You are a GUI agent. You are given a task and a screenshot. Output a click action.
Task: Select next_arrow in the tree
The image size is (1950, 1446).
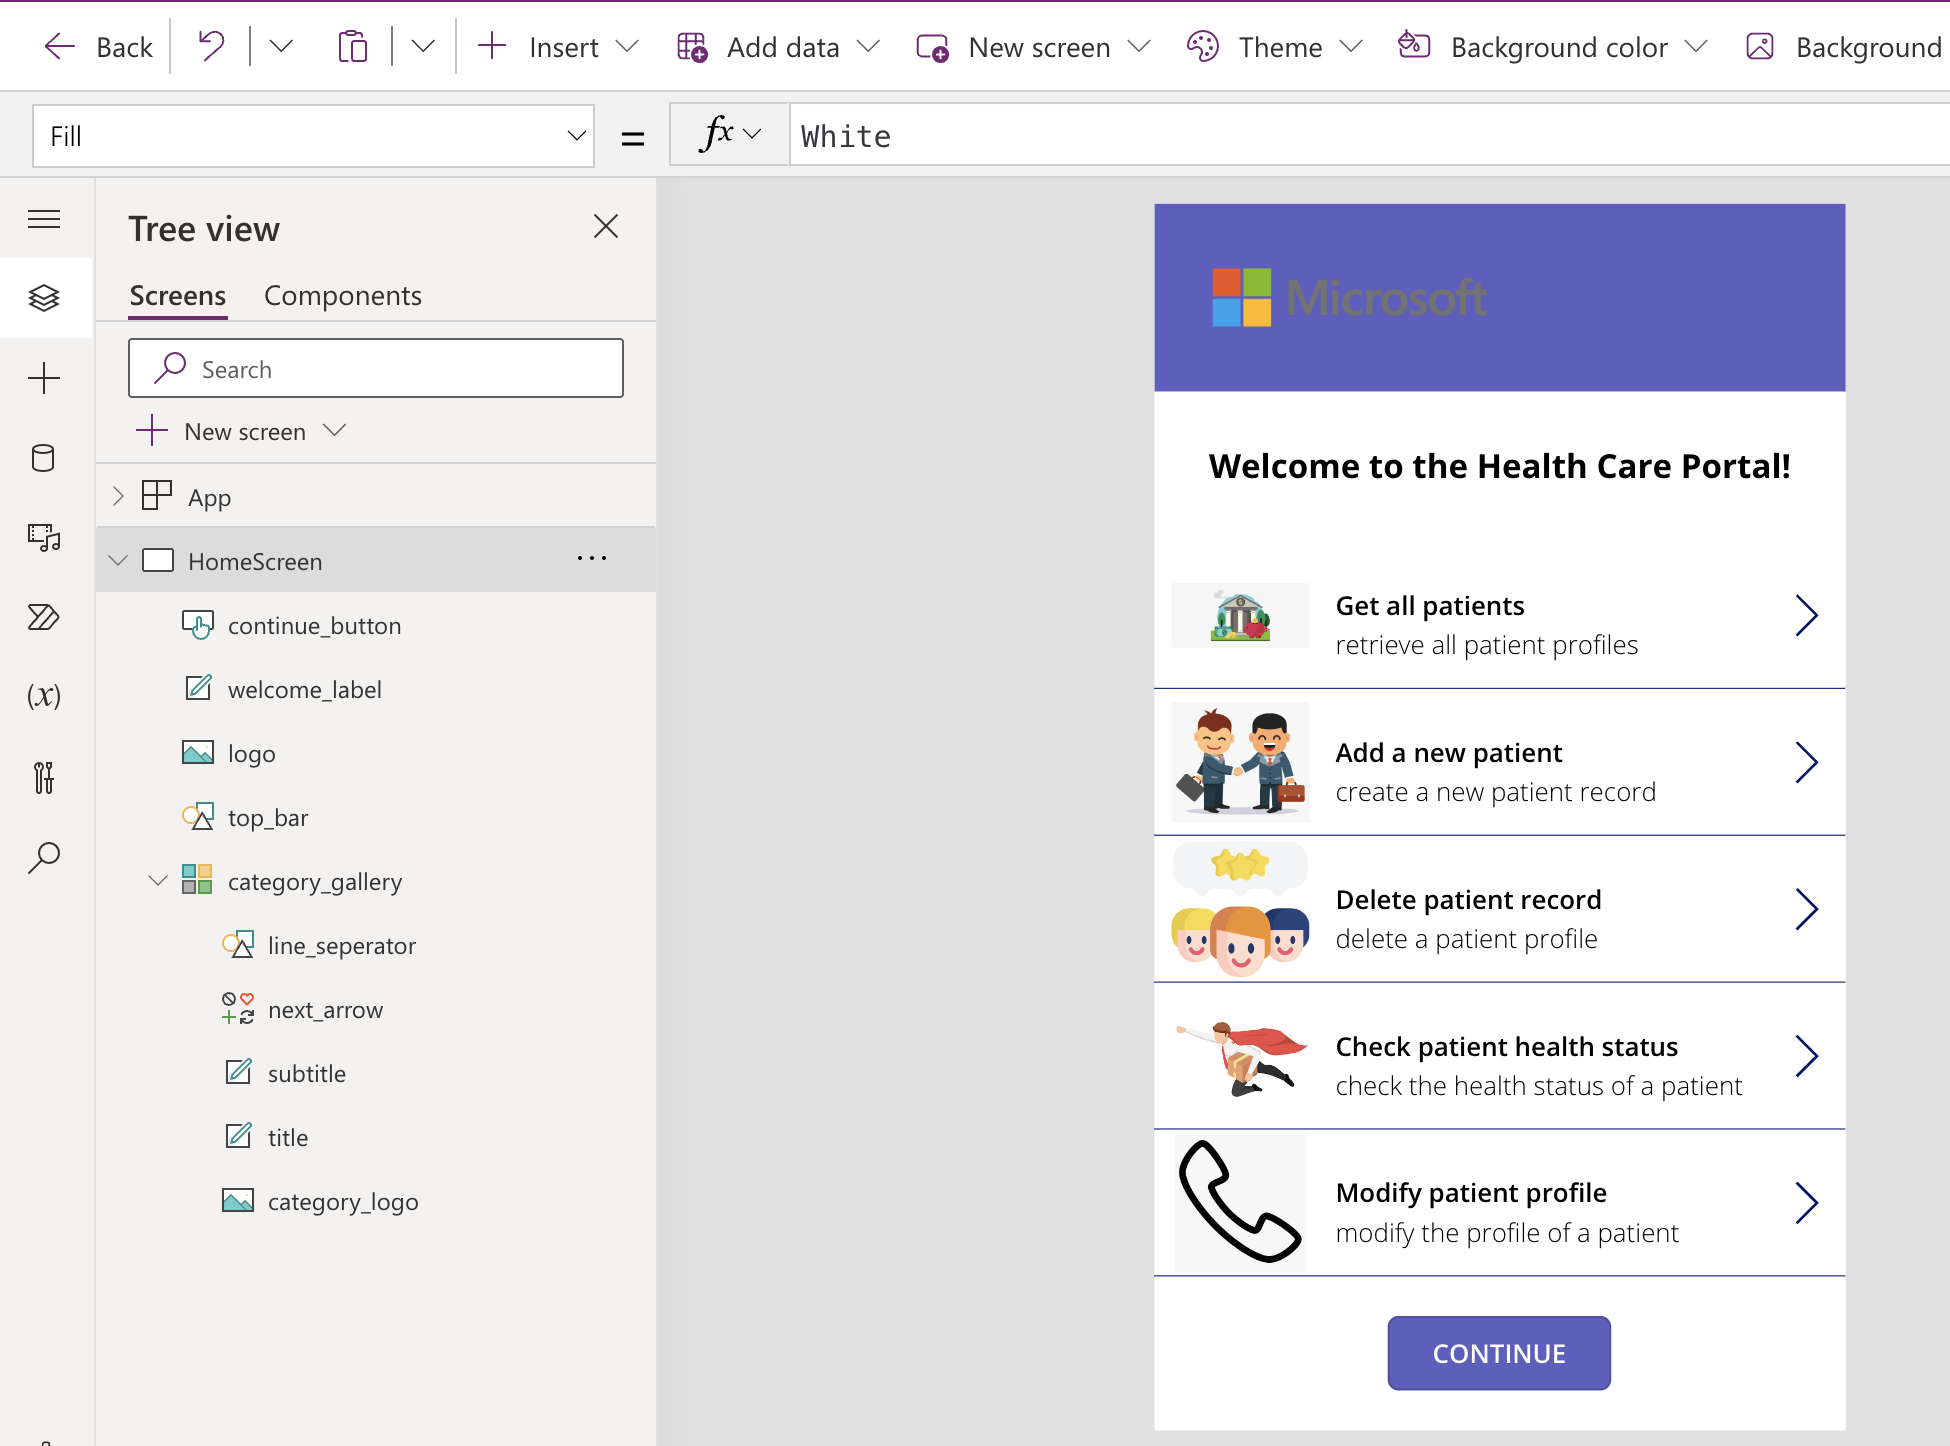point(325,1009)
